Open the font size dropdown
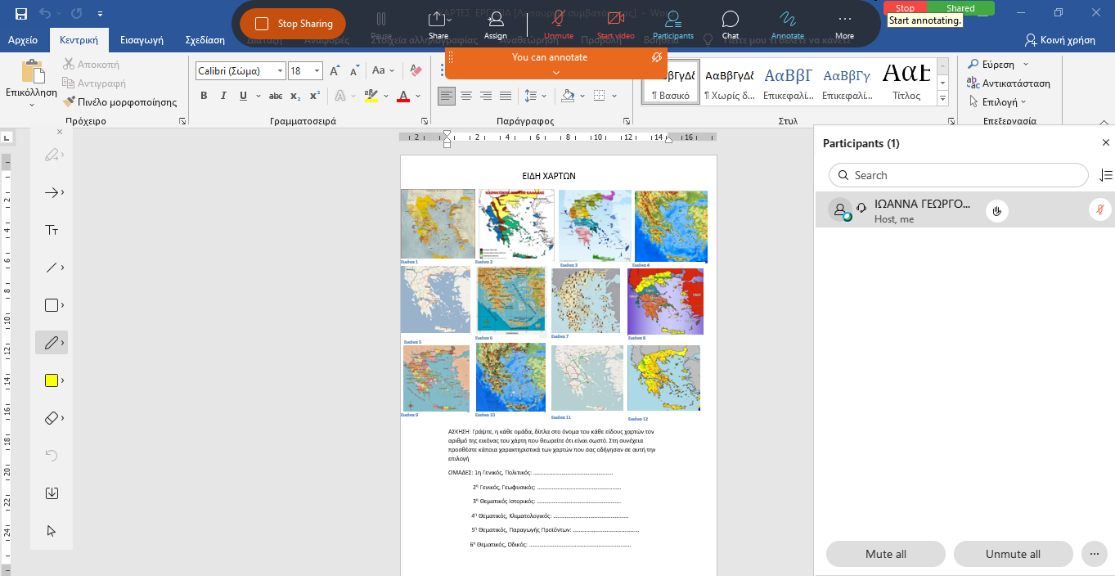 click(317, 70)
